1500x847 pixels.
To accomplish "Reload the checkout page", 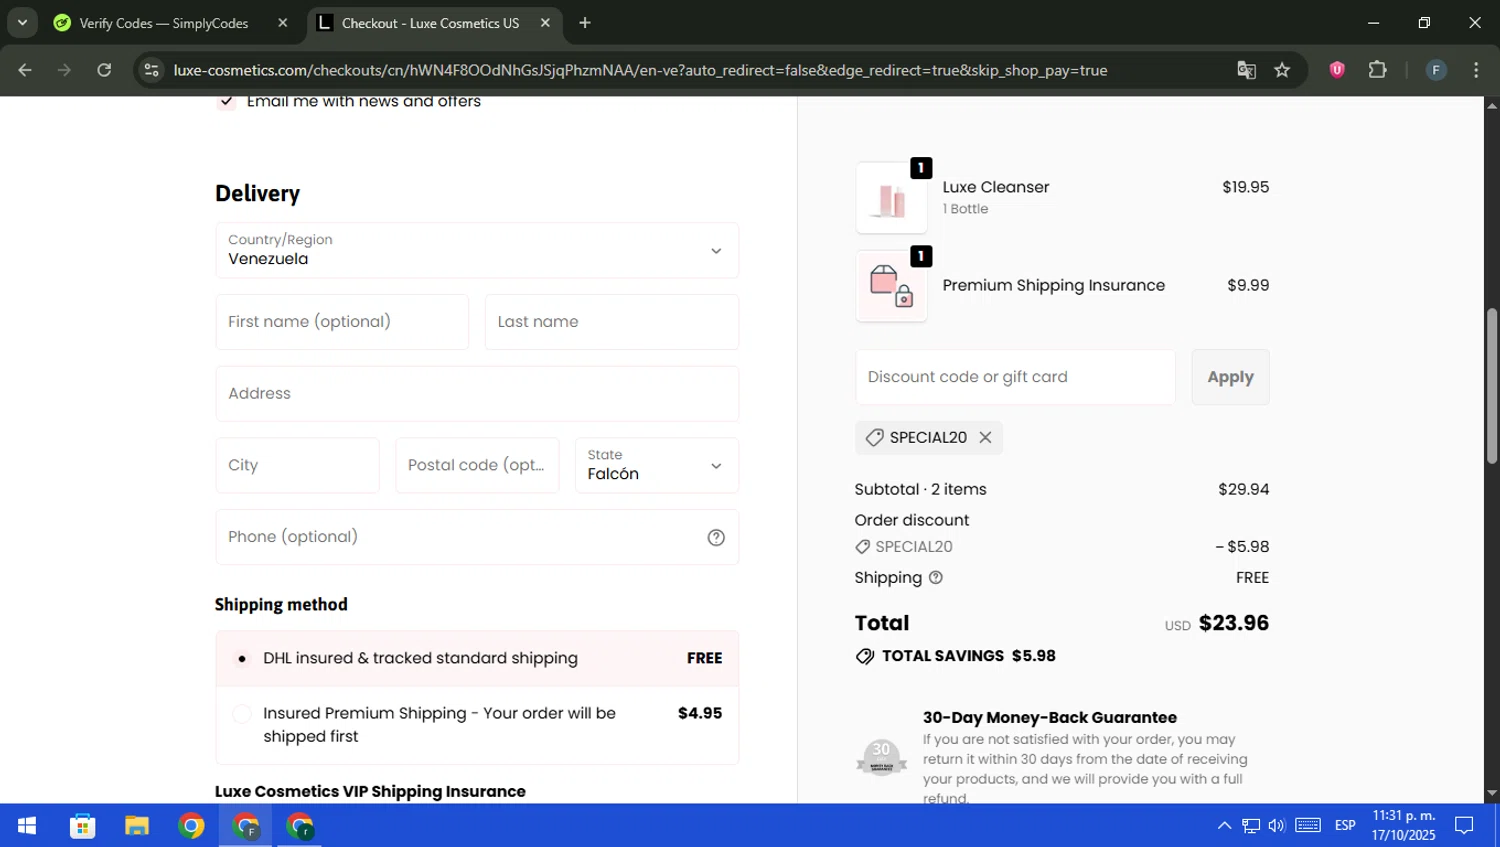I will tap(104, 70).
